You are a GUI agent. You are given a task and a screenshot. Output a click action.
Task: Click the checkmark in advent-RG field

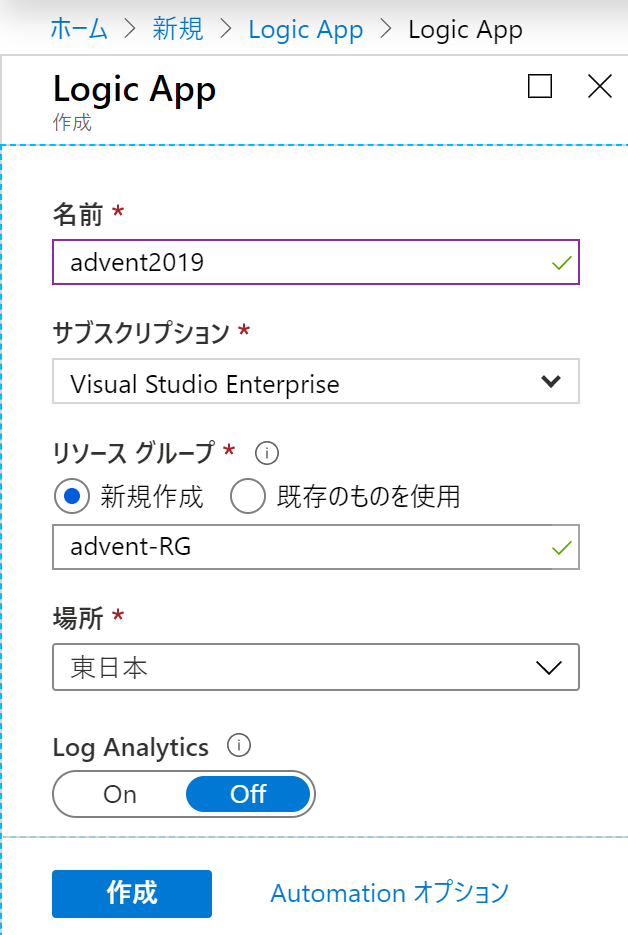pyautogui.click(x=561, y=547)
